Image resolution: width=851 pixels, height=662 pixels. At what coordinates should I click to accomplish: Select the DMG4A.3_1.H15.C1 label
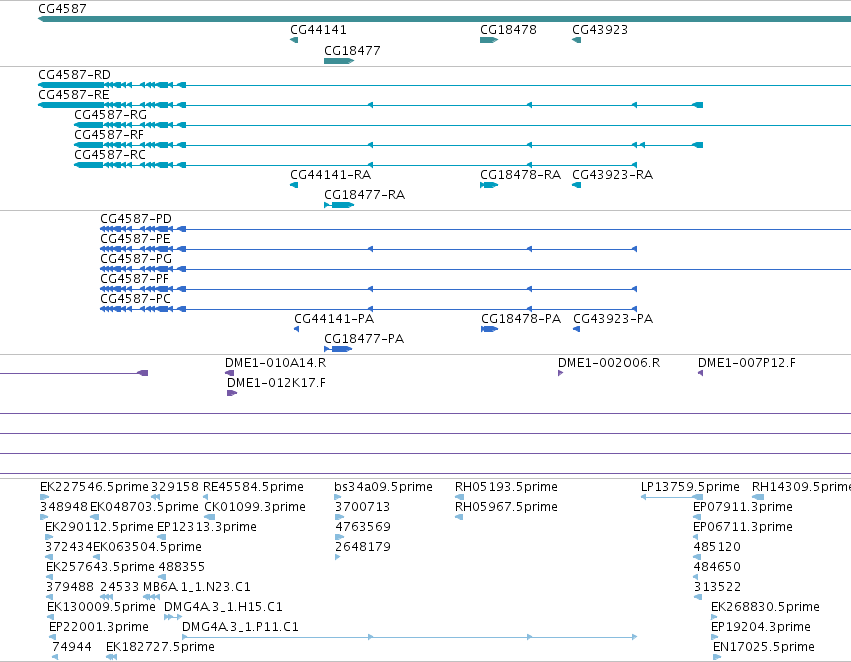tap(223, 607)
